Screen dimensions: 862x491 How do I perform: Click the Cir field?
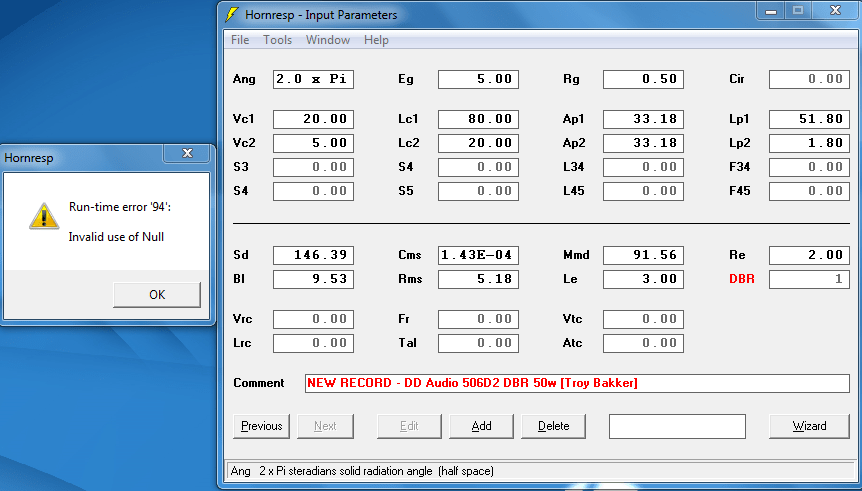[x=809, y=79]
